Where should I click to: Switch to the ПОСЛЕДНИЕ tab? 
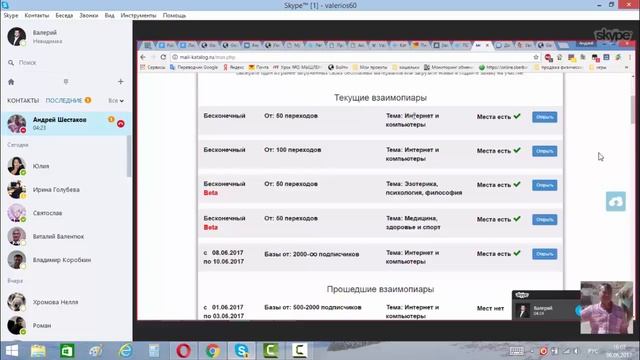[64, 100]
